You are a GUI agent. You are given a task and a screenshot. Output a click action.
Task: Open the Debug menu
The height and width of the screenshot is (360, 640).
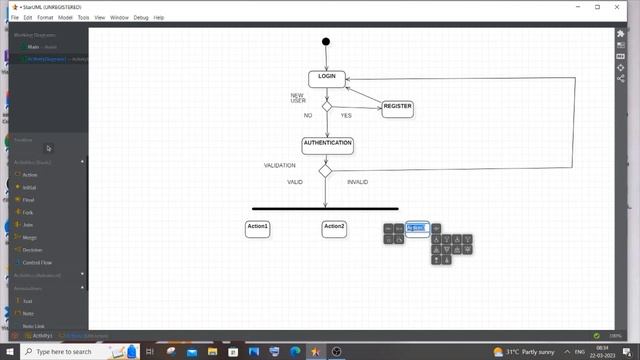click(141, 18)
